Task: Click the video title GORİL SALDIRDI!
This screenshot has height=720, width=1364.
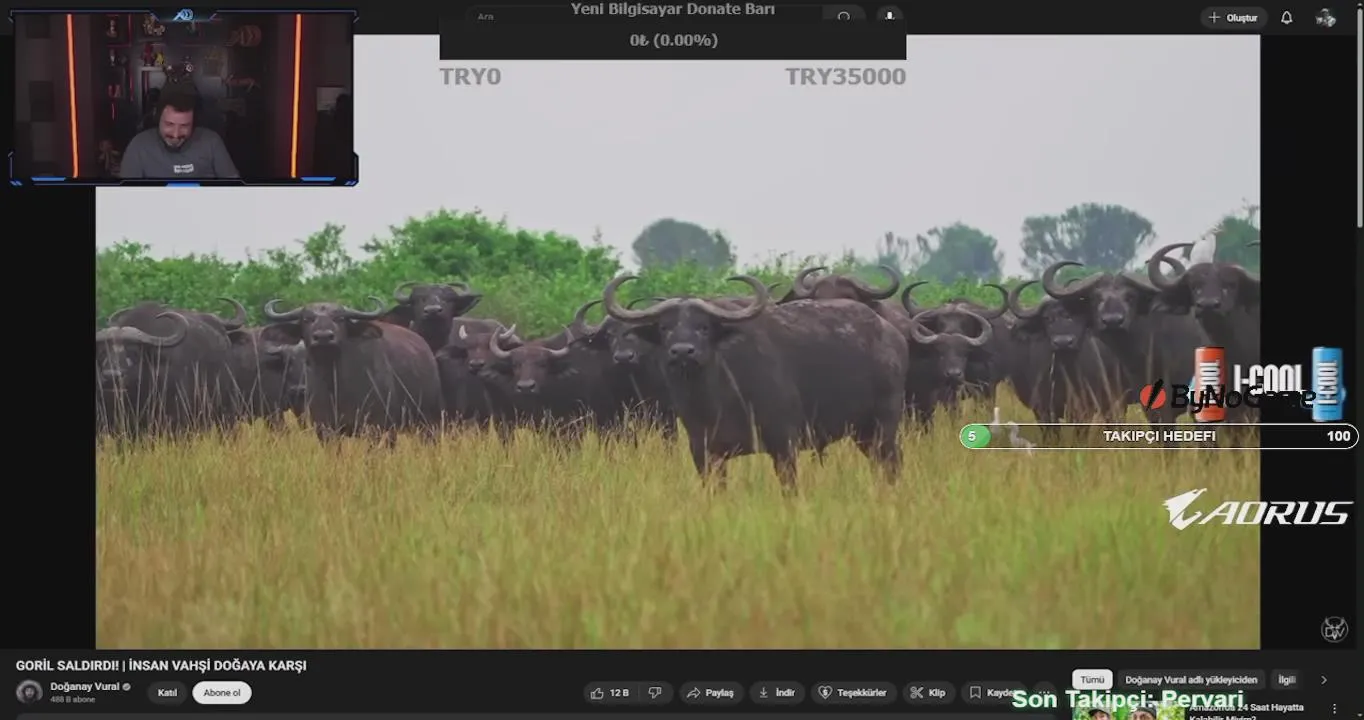Action: (x=161, y=666)
